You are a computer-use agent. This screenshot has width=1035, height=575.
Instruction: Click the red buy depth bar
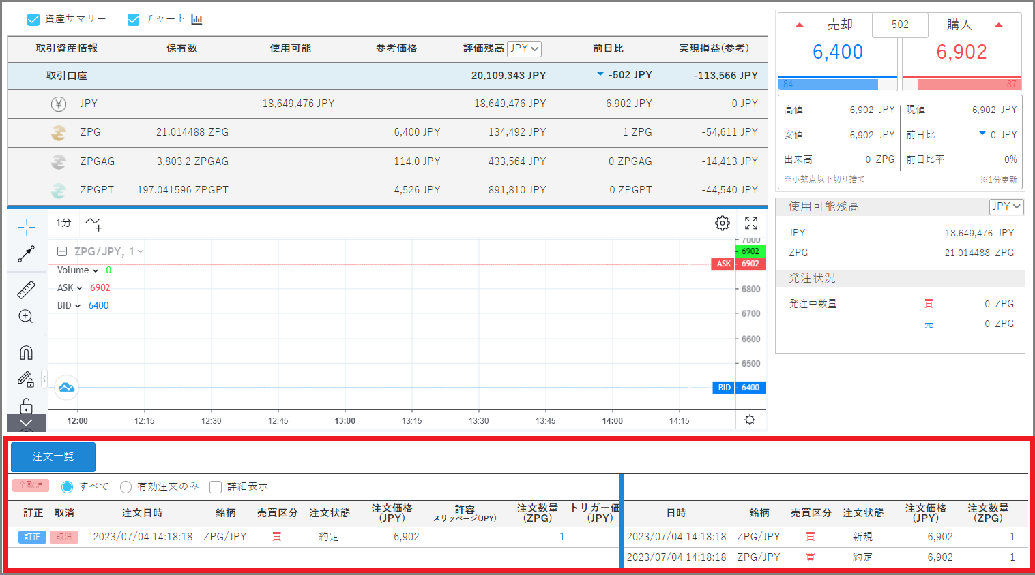pyautogui.click(x=970, y=85)
